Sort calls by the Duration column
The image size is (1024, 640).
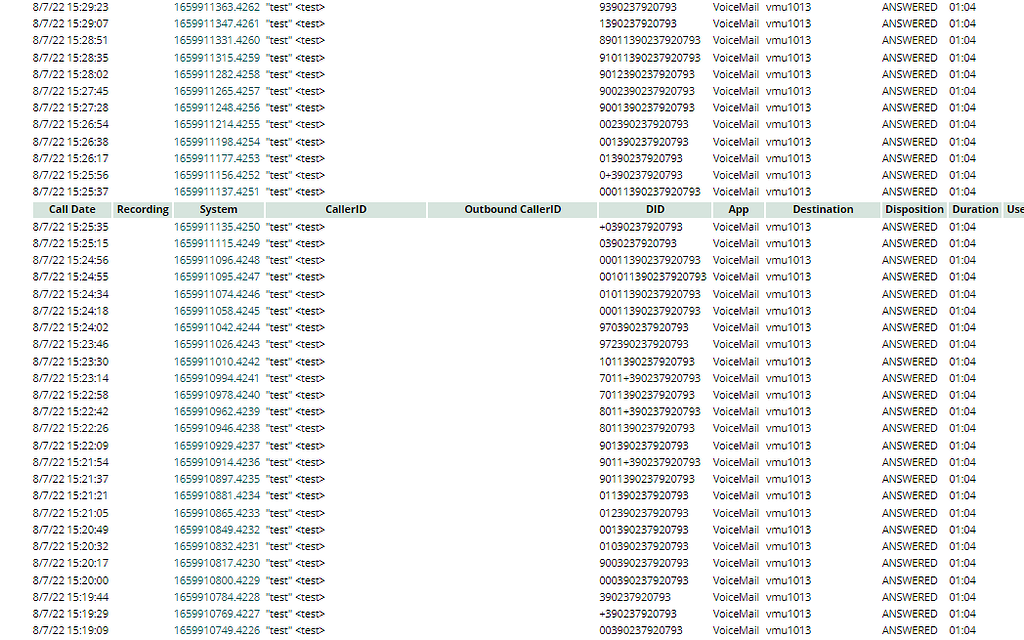coord(975,209)
